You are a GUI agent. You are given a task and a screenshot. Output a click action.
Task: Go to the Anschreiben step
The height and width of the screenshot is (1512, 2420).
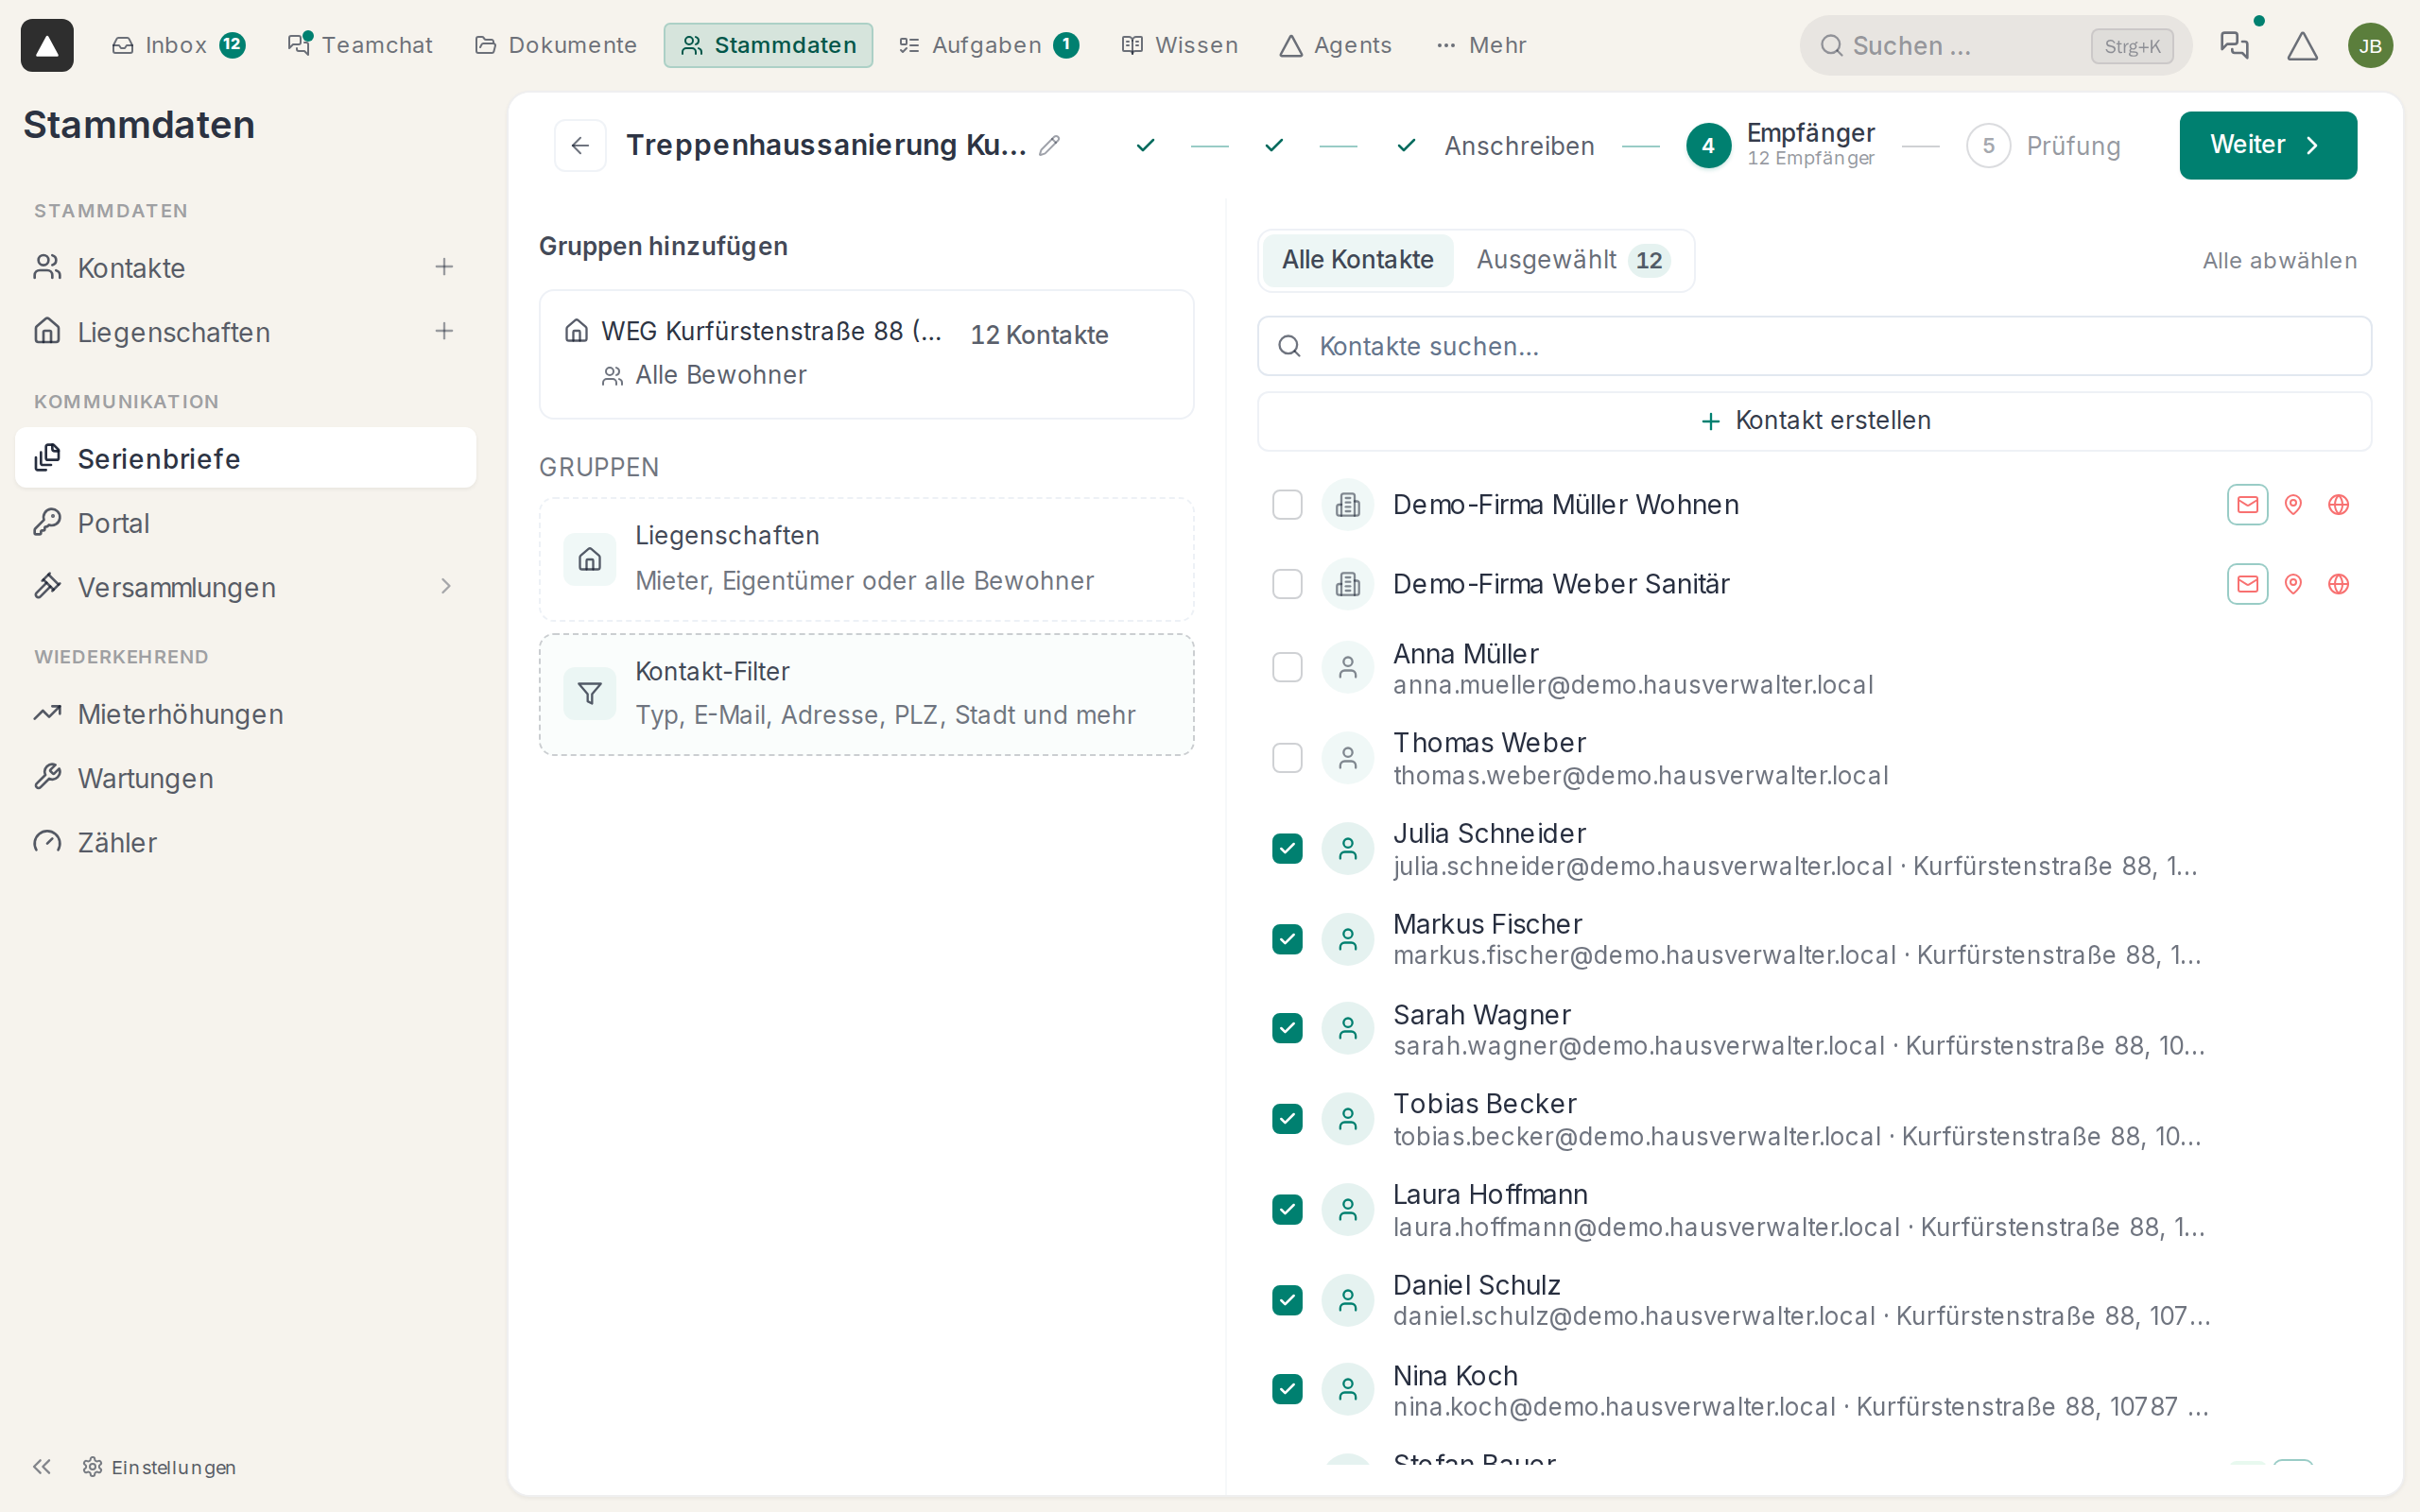pos(1495,146)
